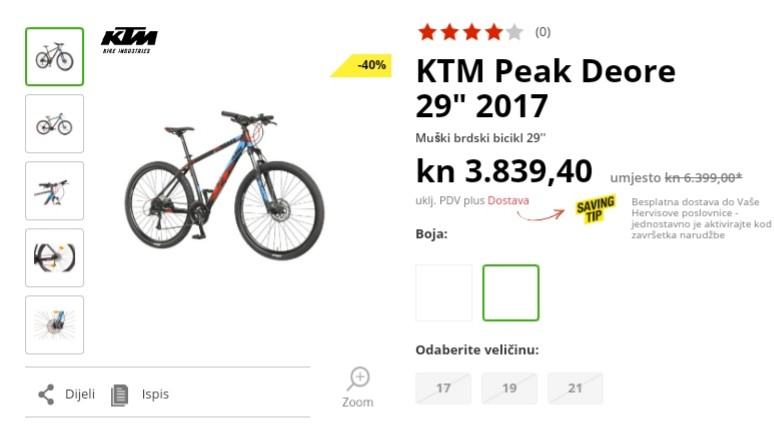The image size is (774, 425).
Task: Click the share (Dijeli) icon
Action: click(x=46, y=395)
